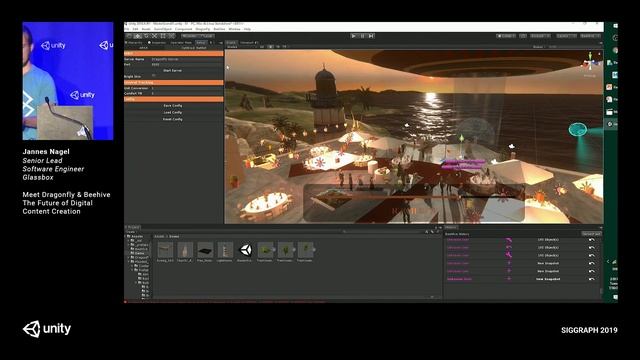
Task: Click the button at History panel top right
Action: click(x=591, y=234)
